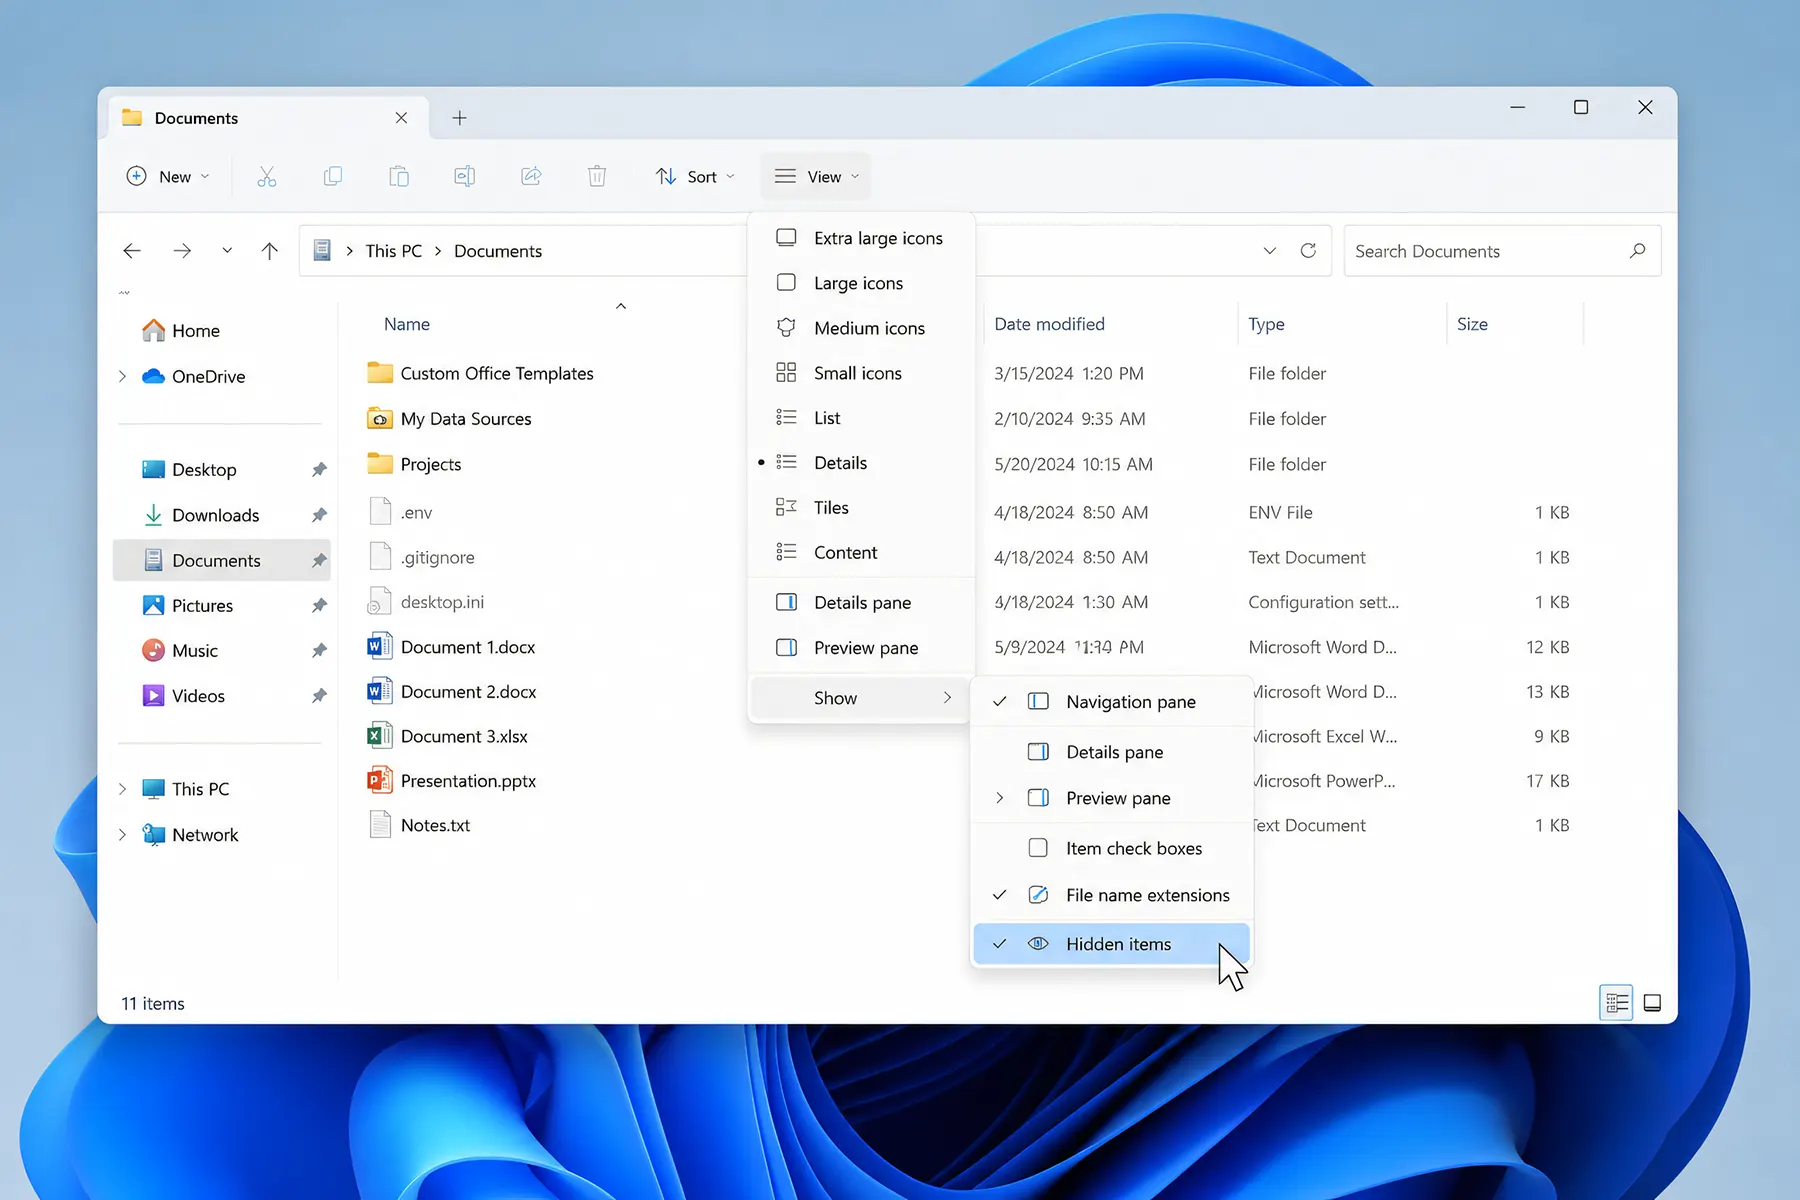Click Preview pane in View menu
The image size is (1800, 1200).
tap(861, 648)
